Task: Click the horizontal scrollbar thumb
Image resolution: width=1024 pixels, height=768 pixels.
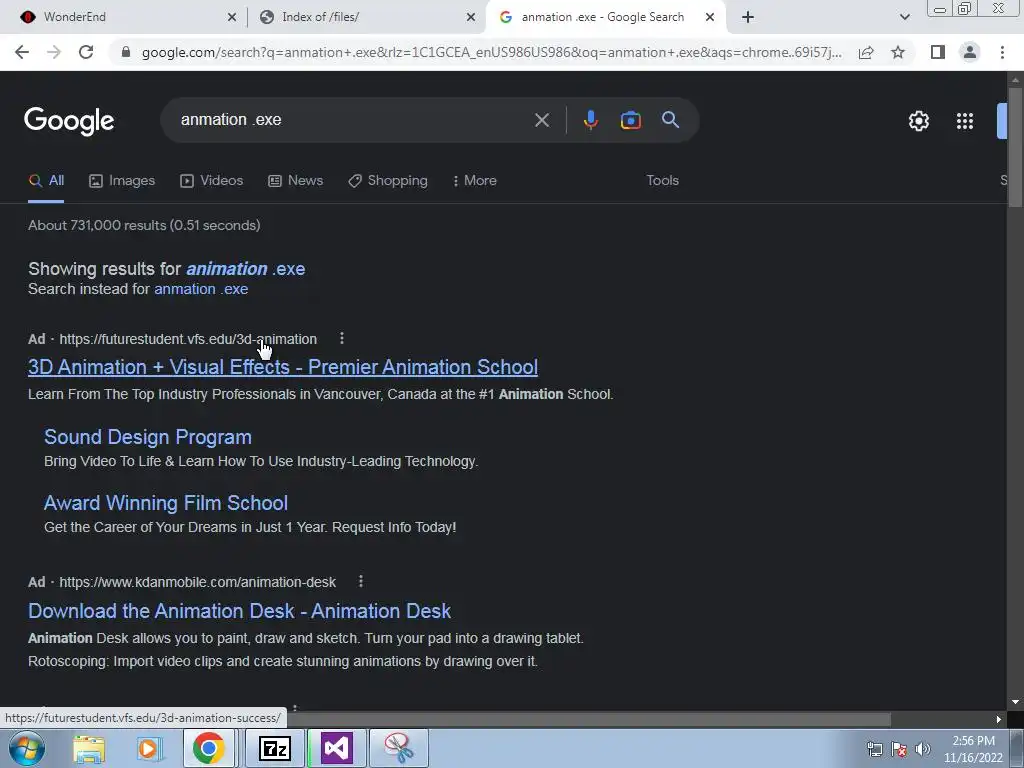Action: [x=588, y=719]
